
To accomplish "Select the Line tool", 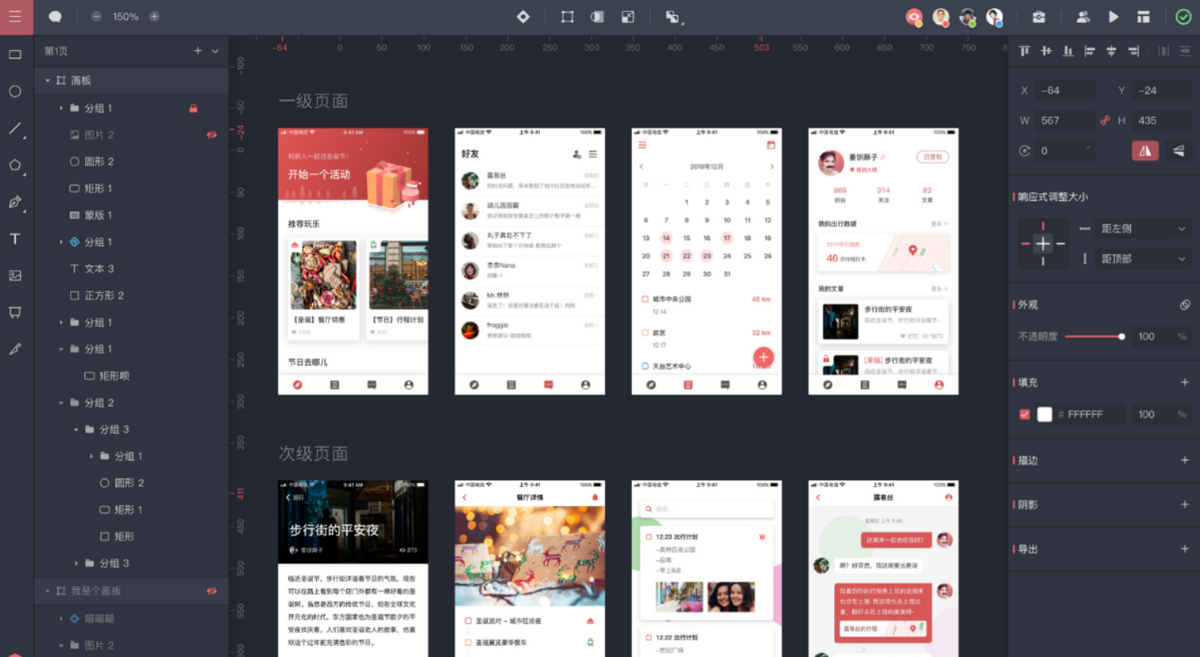I will click(15, 128).
